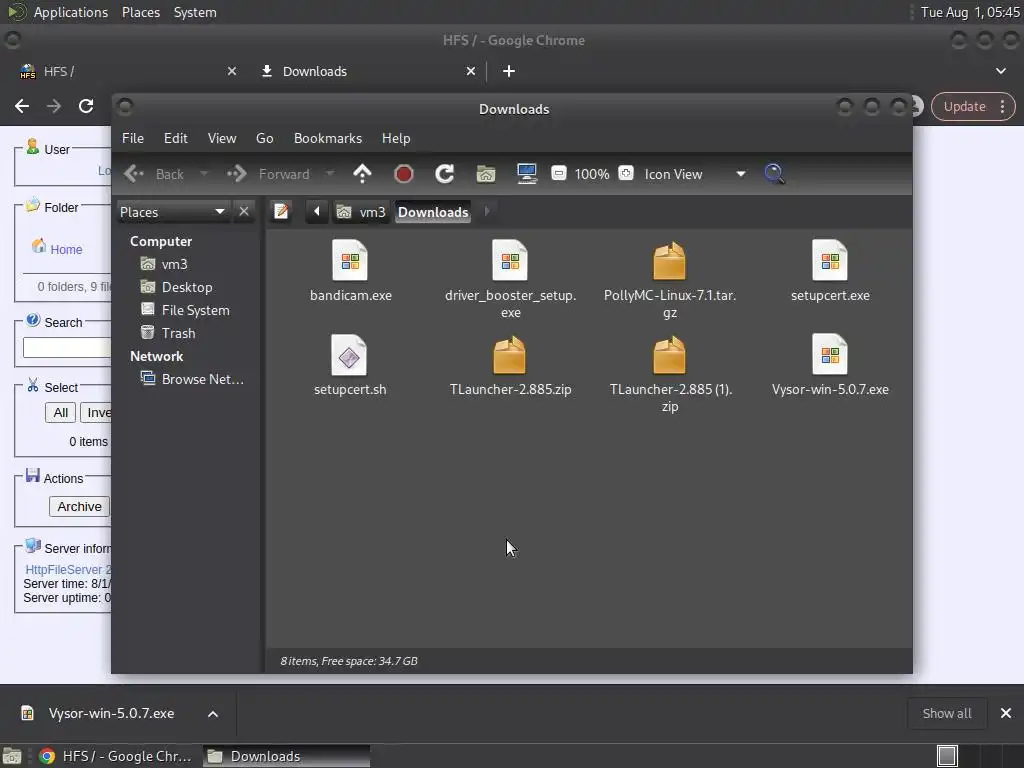Open the Help menu
This screenshot has width=1024, height=768.
[x=396, y=138]
